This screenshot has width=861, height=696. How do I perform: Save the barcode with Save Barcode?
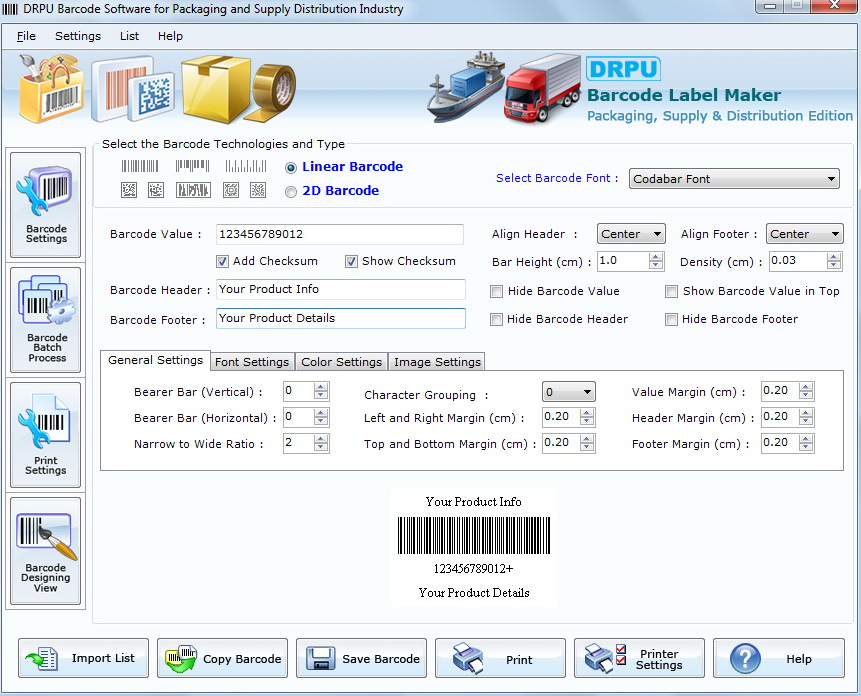(361, 659)
